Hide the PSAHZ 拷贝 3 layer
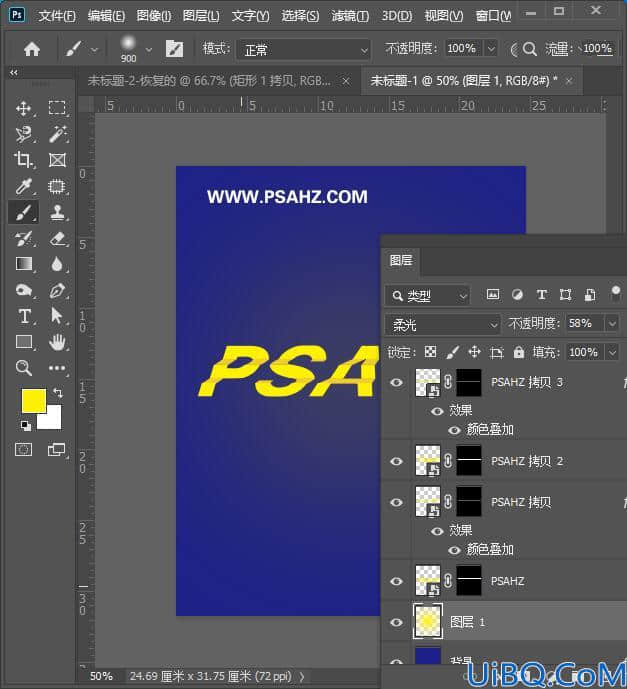627x689 pixels. tap(396, 382)
